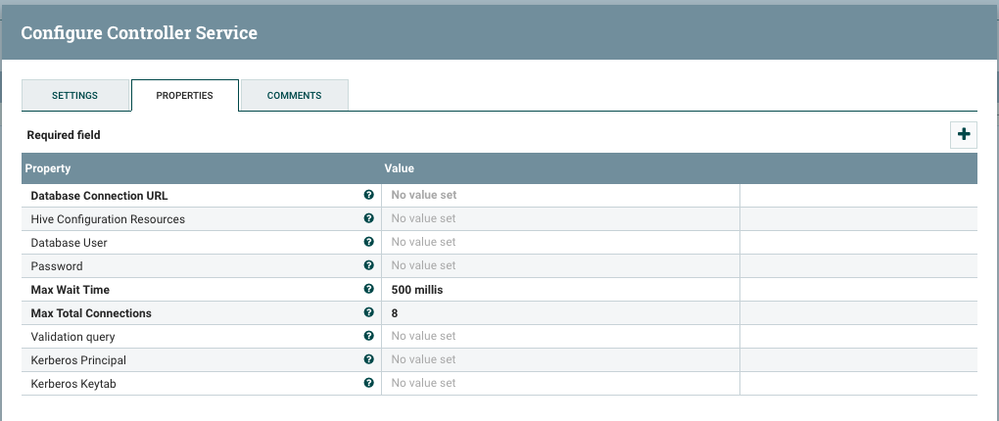Viewport: 999px width, 421px height.
Task: Click help icon beside Max Wait Time
Action: pos(369,289)
